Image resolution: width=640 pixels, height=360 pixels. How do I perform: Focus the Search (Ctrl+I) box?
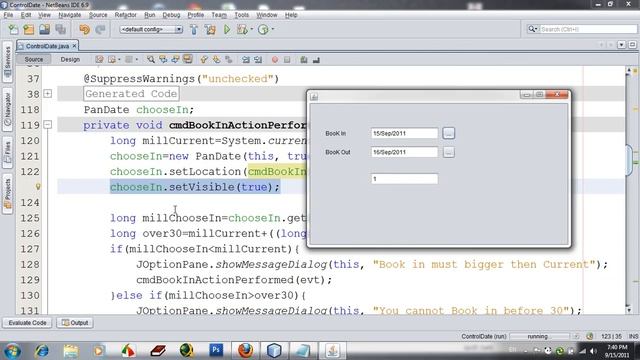[588, 29]
